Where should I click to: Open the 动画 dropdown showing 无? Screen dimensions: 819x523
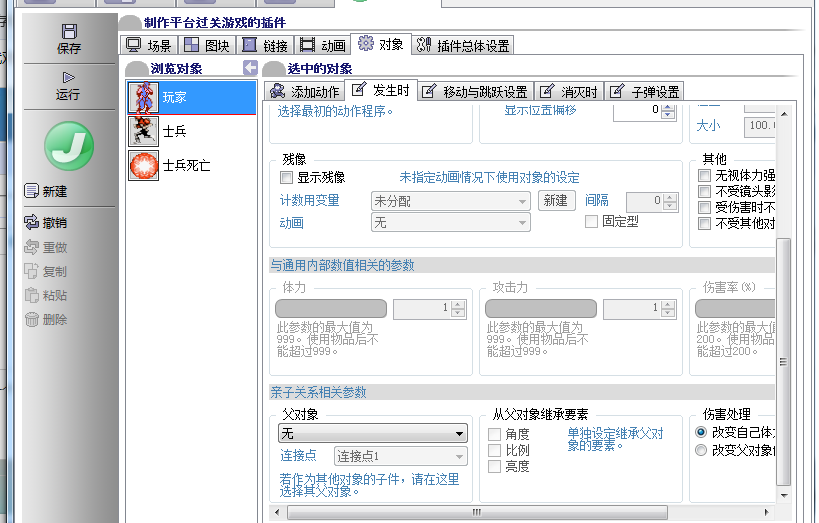click(450, 223)
